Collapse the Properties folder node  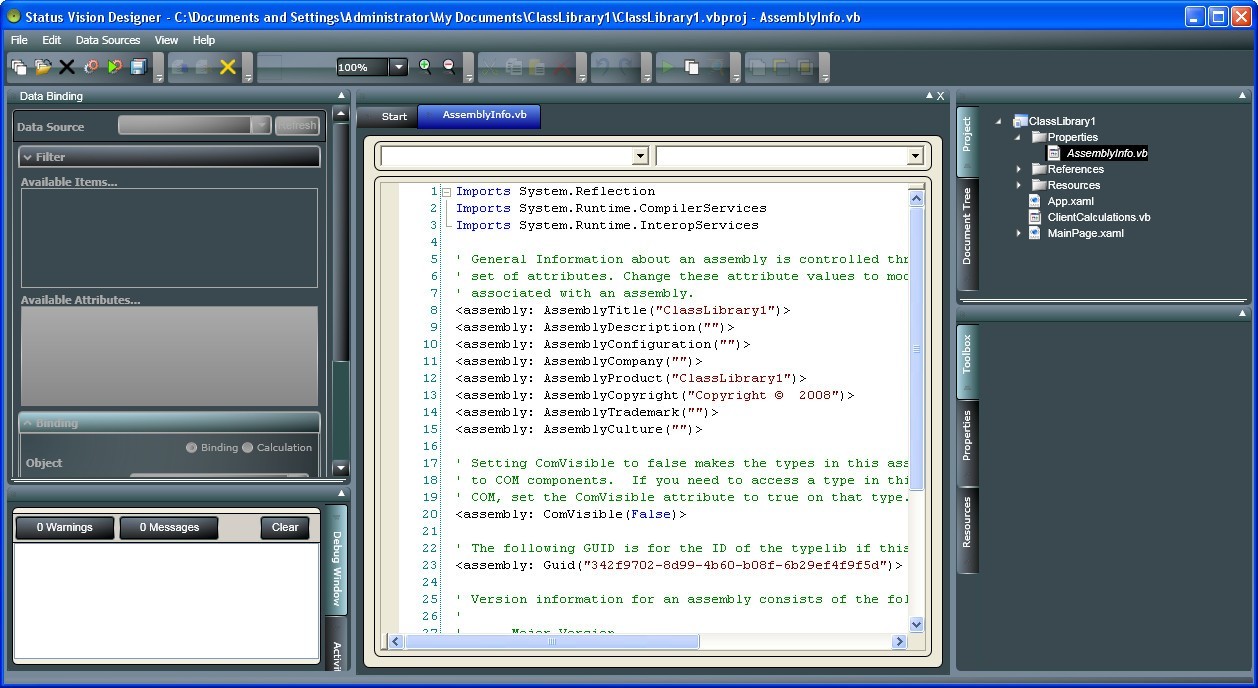(x=1018, y=137)
